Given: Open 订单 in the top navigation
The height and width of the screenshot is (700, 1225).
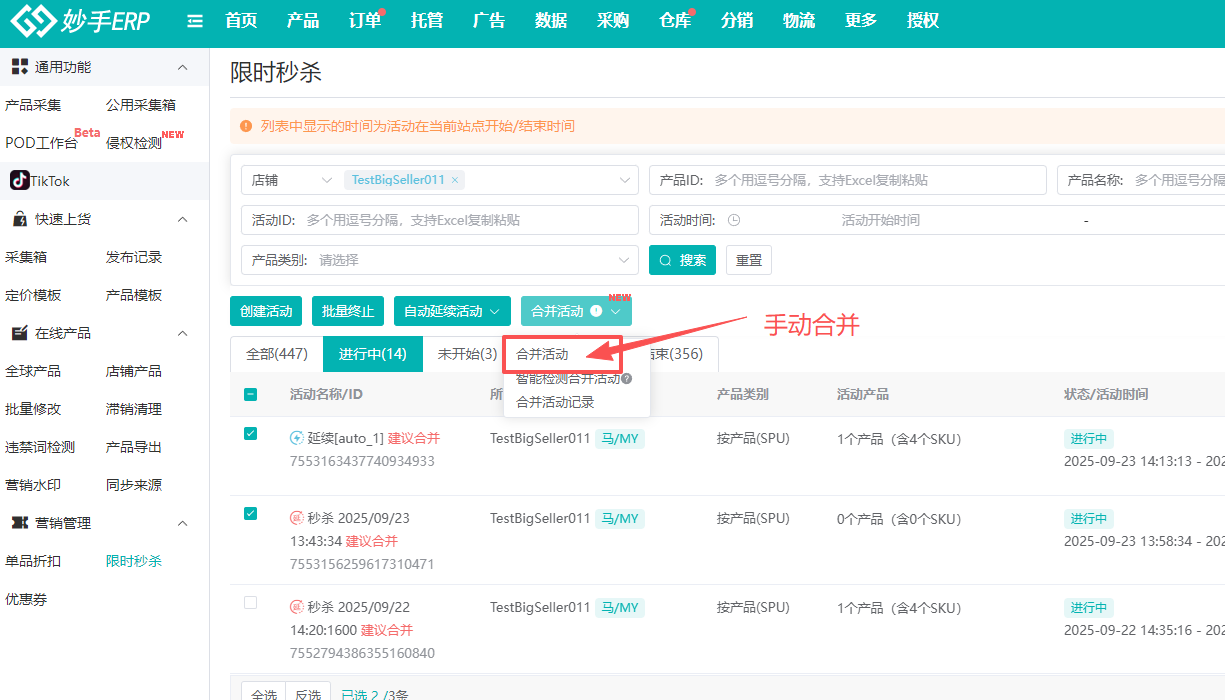Looking at the screenshot, I should coord(364,21).
